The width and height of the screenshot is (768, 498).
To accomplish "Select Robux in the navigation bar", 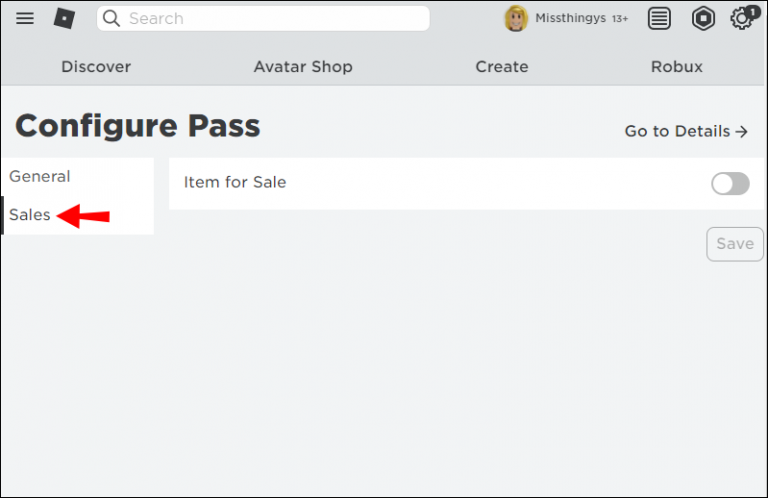I will (677, 67).
